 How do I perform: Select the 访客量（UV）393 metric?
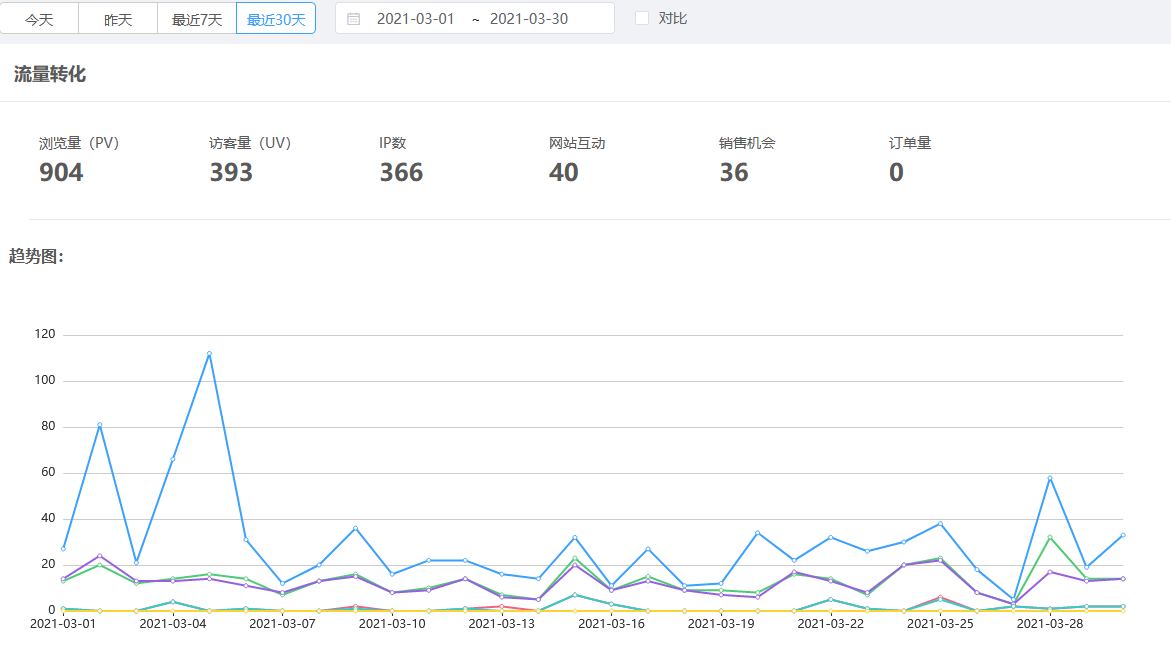(x=250, y=160)
